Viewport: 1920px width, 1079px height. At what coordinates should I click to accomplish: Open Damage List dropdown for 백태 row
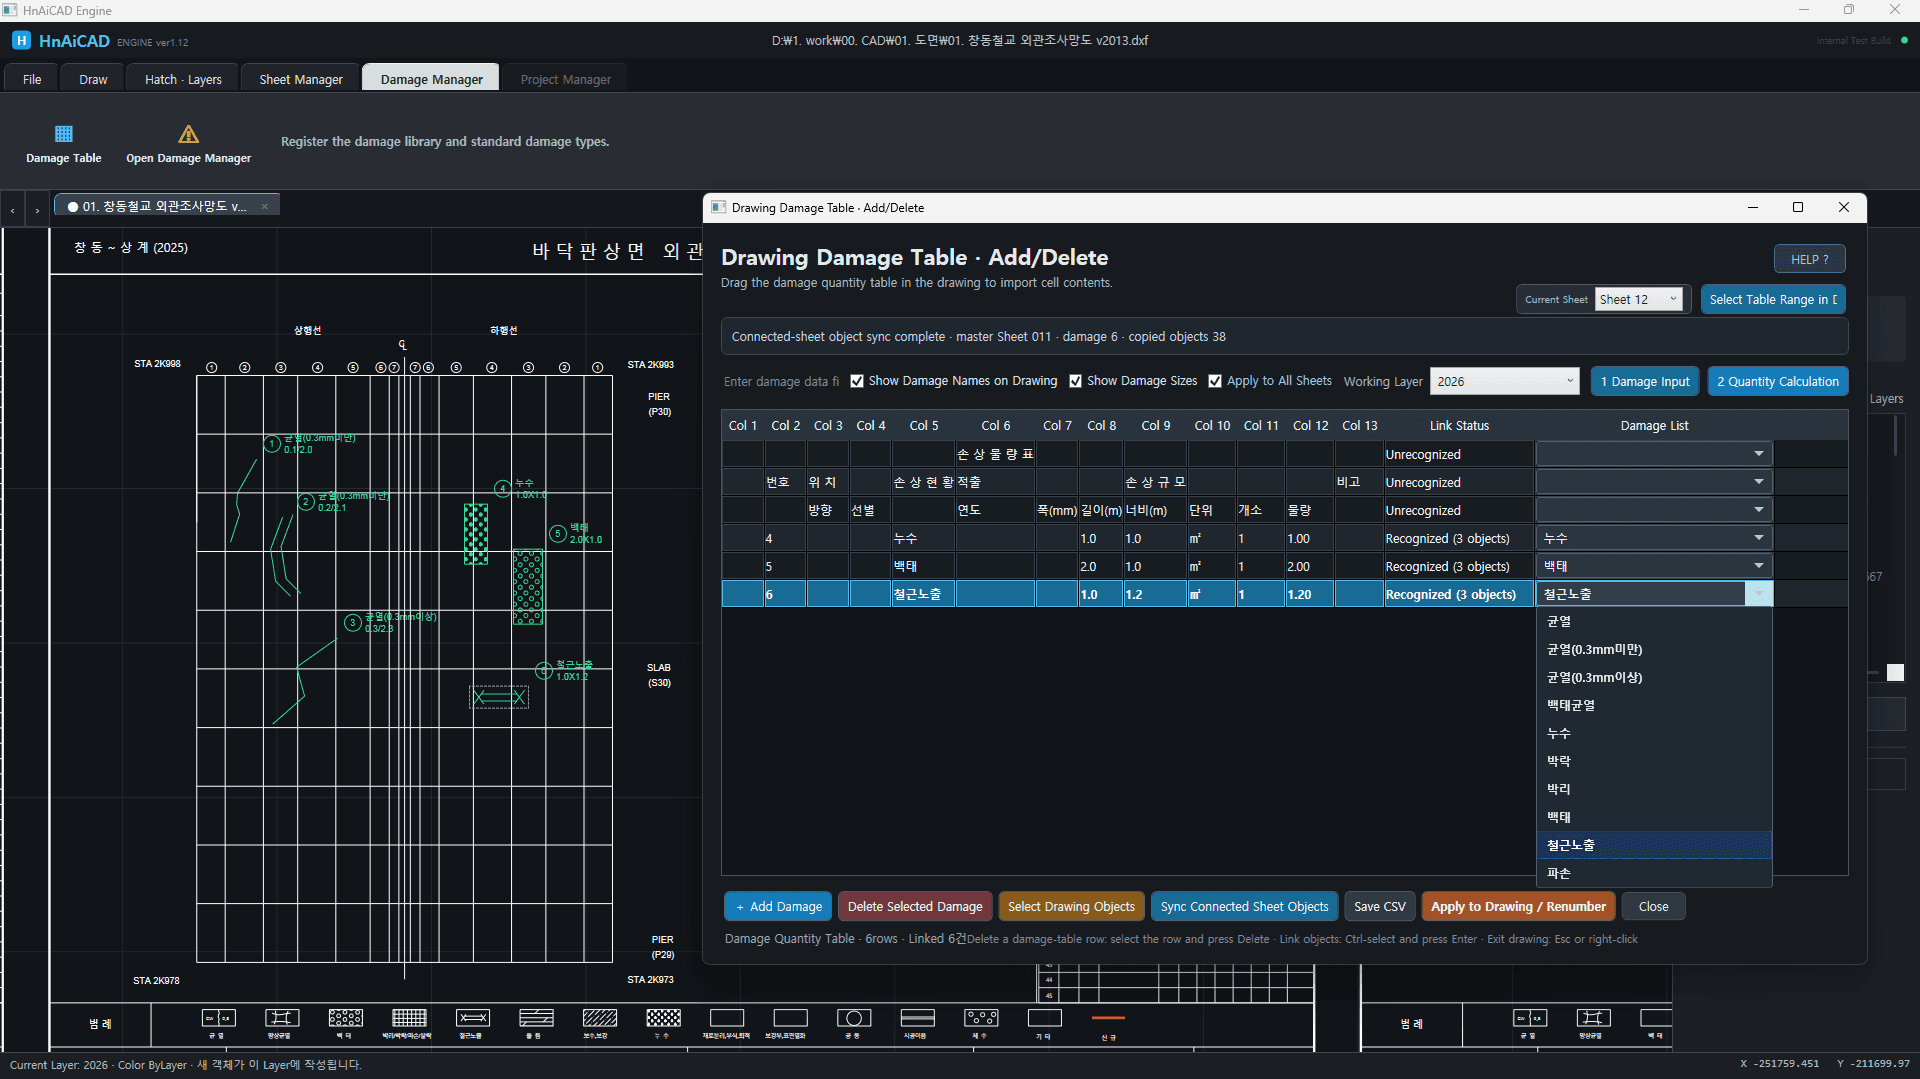click(x=1758, y=566)
